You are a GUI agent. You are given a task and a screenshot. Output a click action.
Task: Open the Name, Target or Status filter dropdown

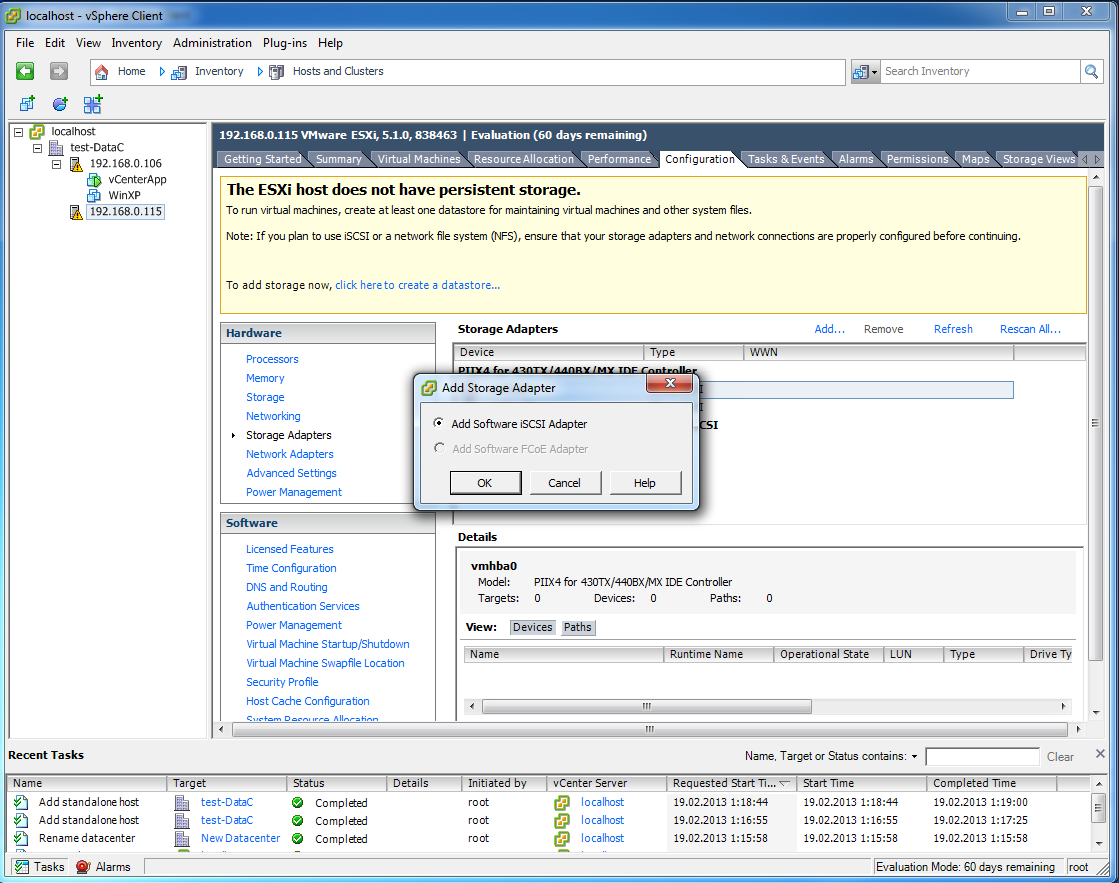tap(914, 757)
